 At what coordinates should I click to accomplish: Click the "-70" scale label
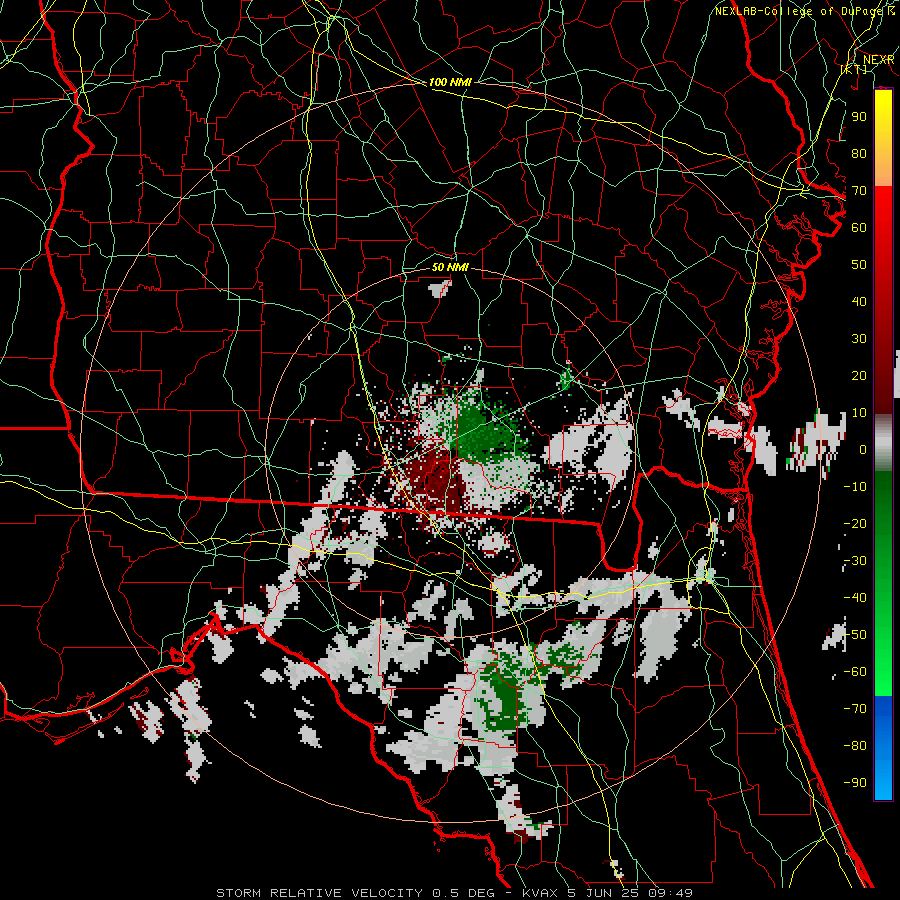coord(855,709)
